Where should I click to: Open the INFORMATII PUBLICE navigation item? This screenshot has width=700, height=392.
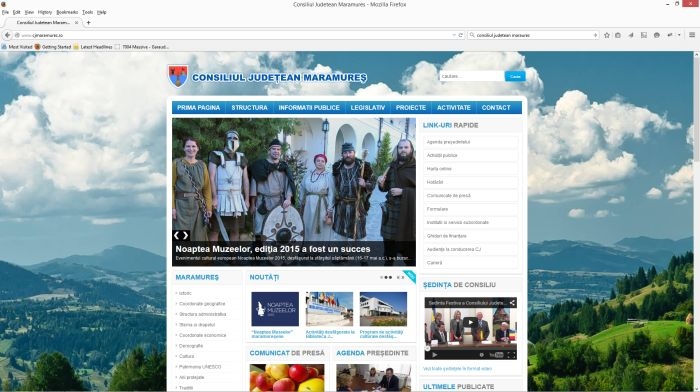click(x=309, y=108)
